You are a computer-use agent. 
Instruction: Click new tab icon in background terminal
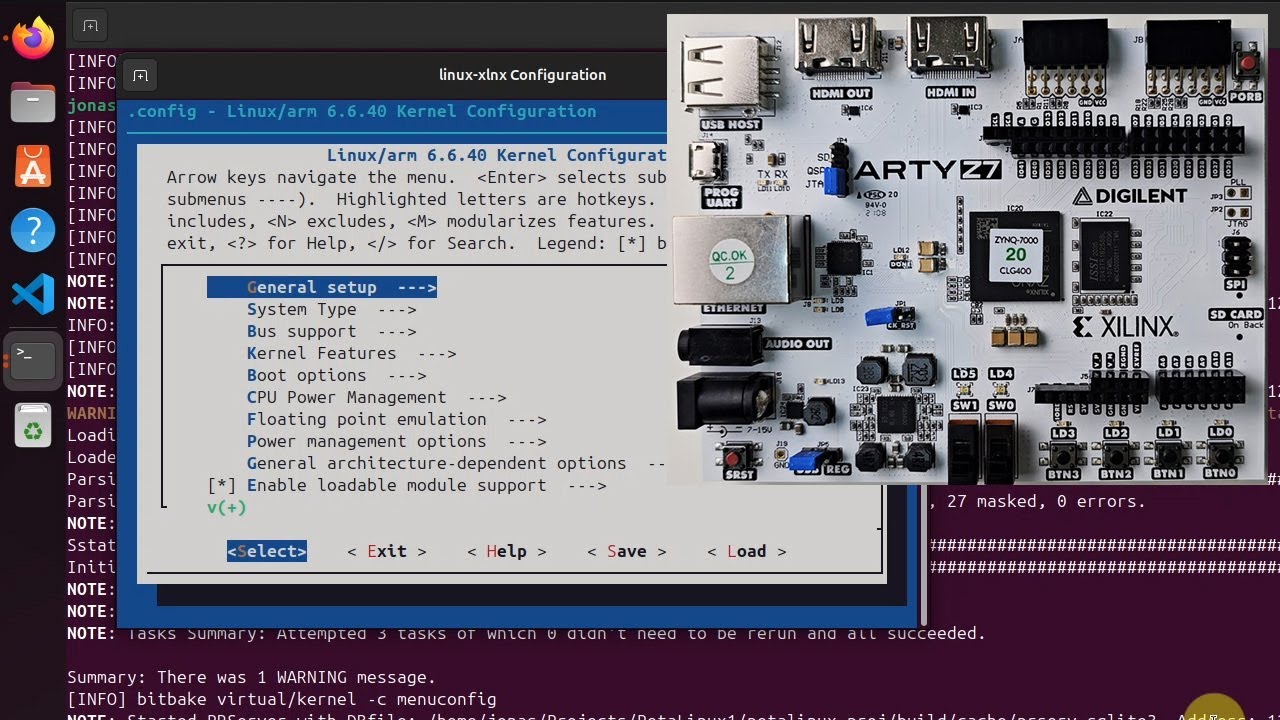(90, 26)
